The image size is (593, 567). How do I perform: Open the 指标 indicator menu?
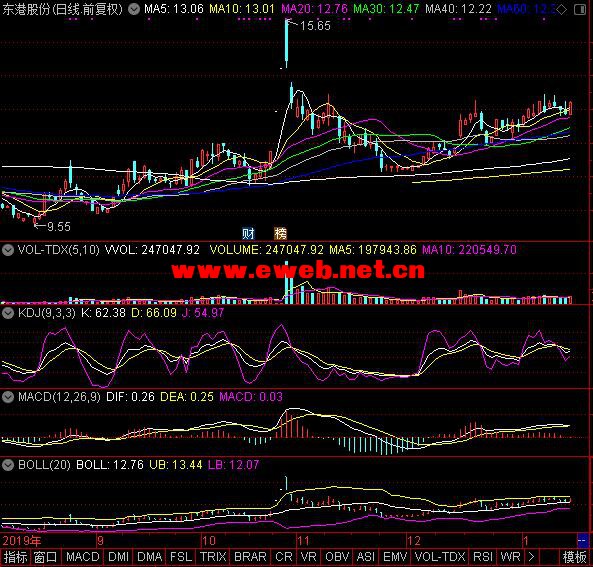click(16, 557)
